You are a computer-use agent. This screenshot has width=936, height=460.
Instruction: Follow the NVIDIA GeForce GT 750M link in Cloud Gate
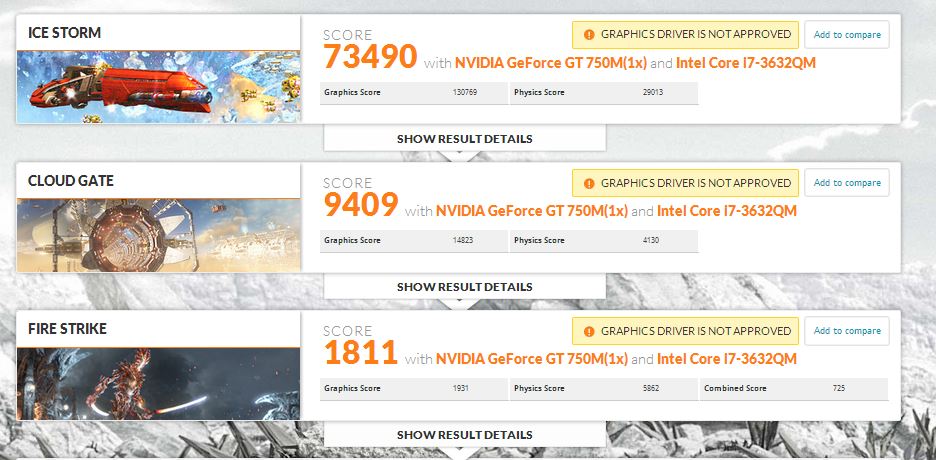click(531, 211)
